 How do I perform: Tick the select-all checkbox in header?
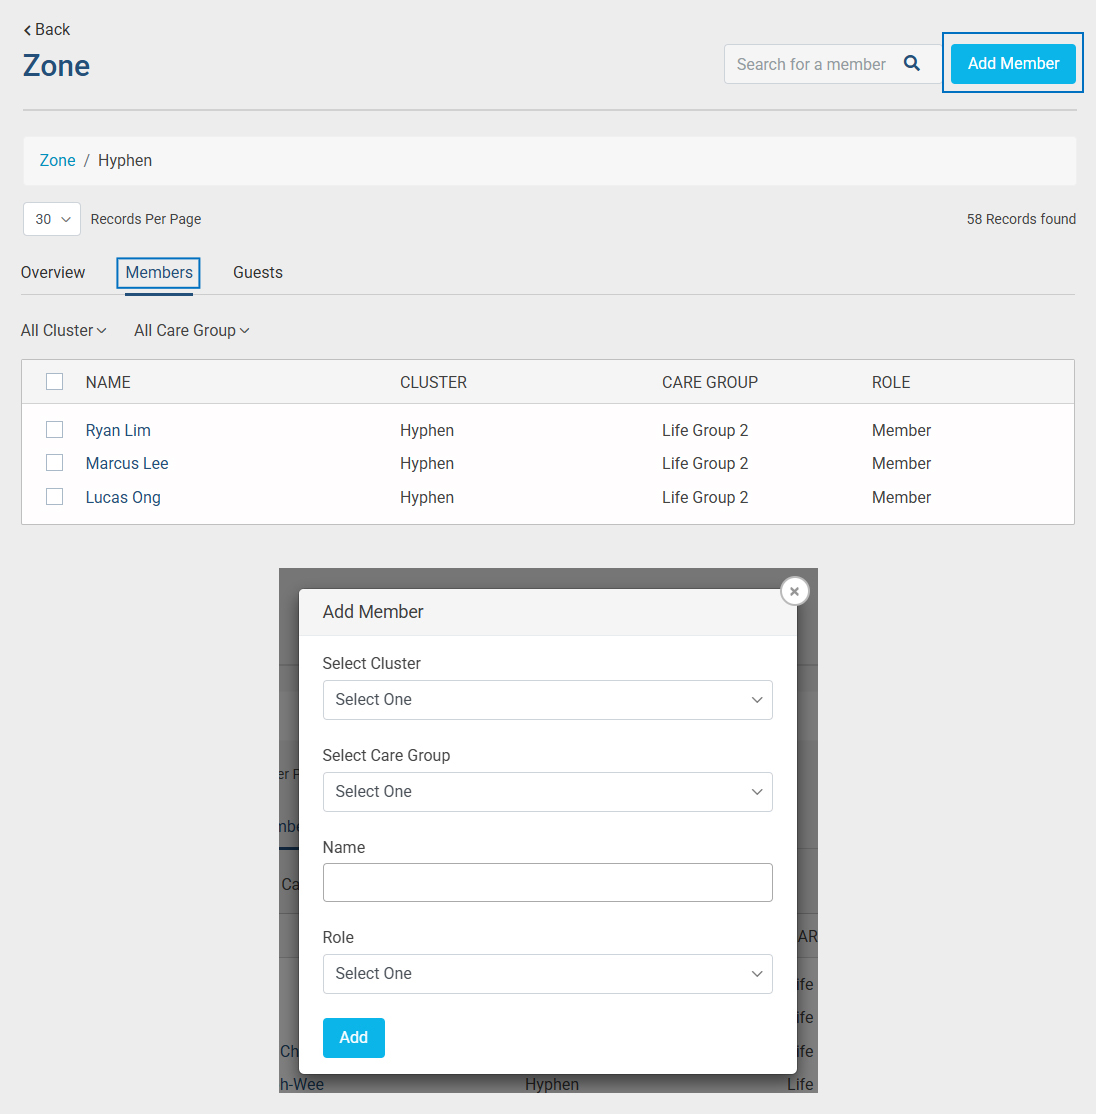coord(55,382)
